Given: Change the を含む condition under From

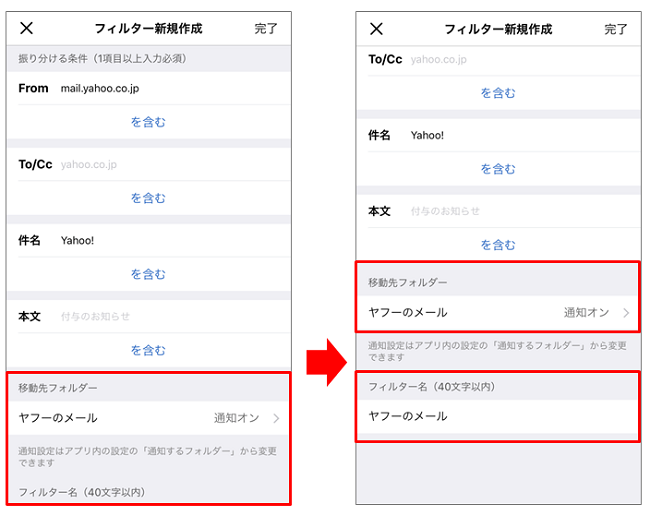Looking at the screenshot, I should click(x=148, y=122).
